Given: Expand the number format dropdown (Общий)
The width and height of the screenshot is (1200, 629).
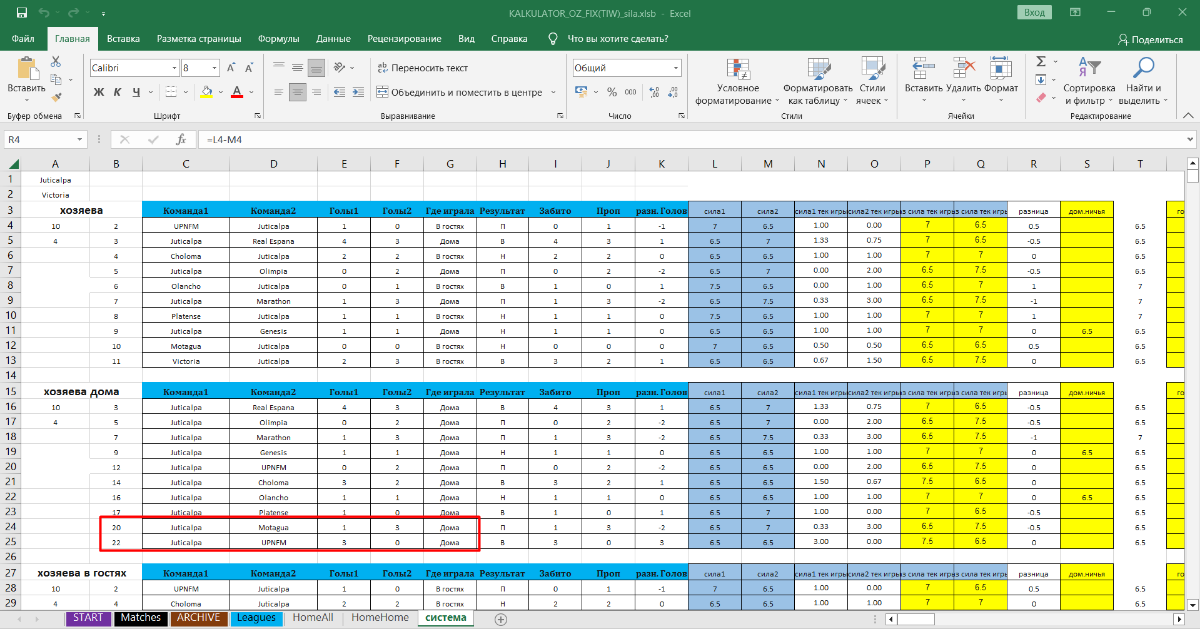Looking at the screenshot, I should pyautogui.click(x=678, y=68).
